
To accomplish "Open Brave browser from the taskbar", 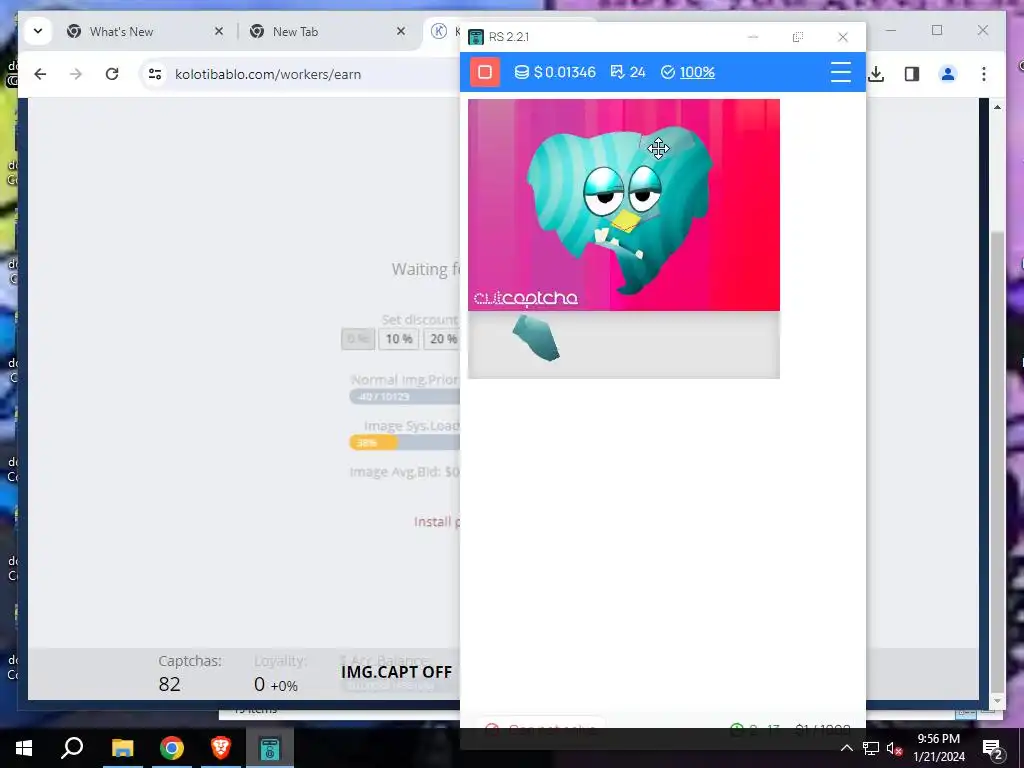I will pyautogui.click(x=221, y=748).
